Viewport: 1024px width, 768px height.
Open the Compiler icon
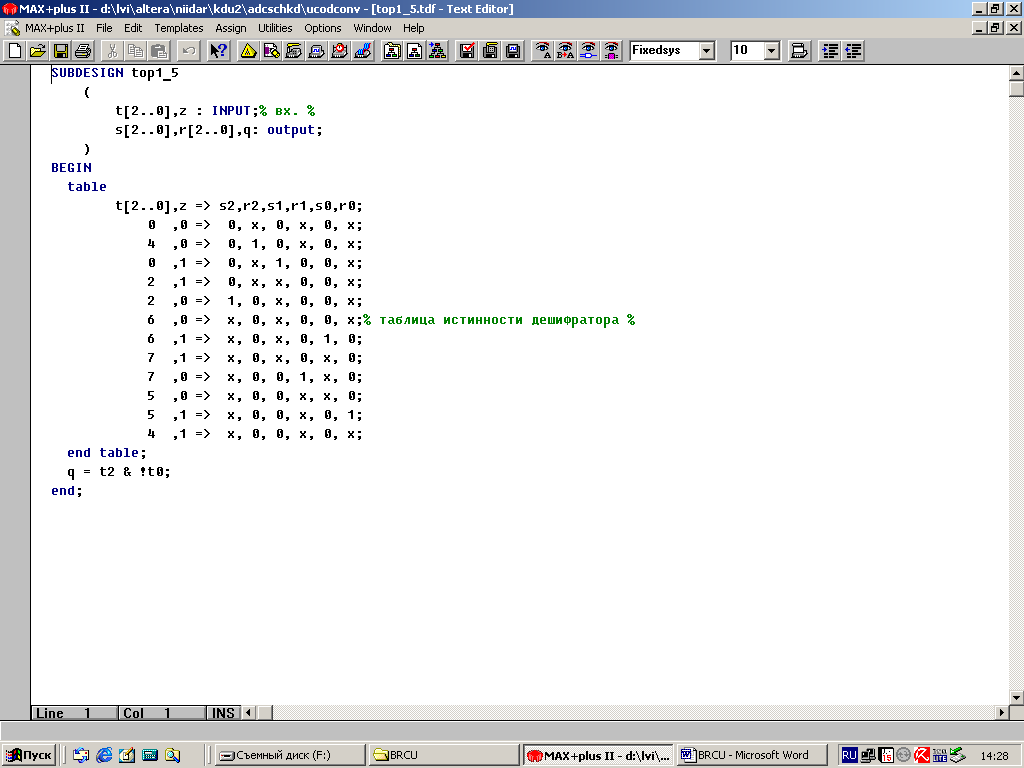pos(294,50)
